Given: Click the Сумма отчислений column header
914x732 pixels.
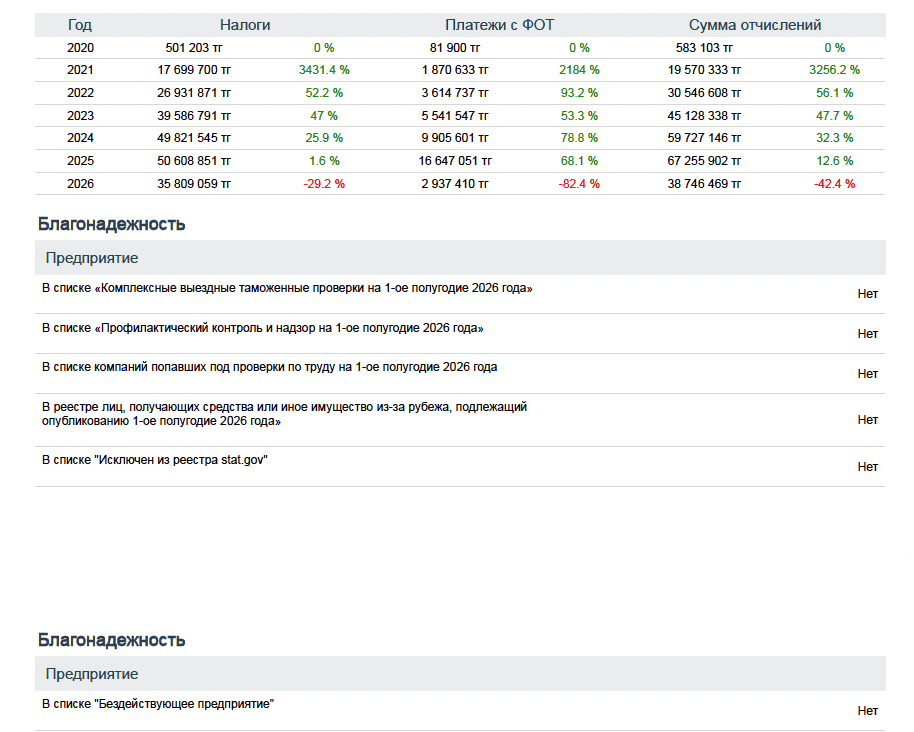Looking at the screenshot, I should tap(755, 25).
